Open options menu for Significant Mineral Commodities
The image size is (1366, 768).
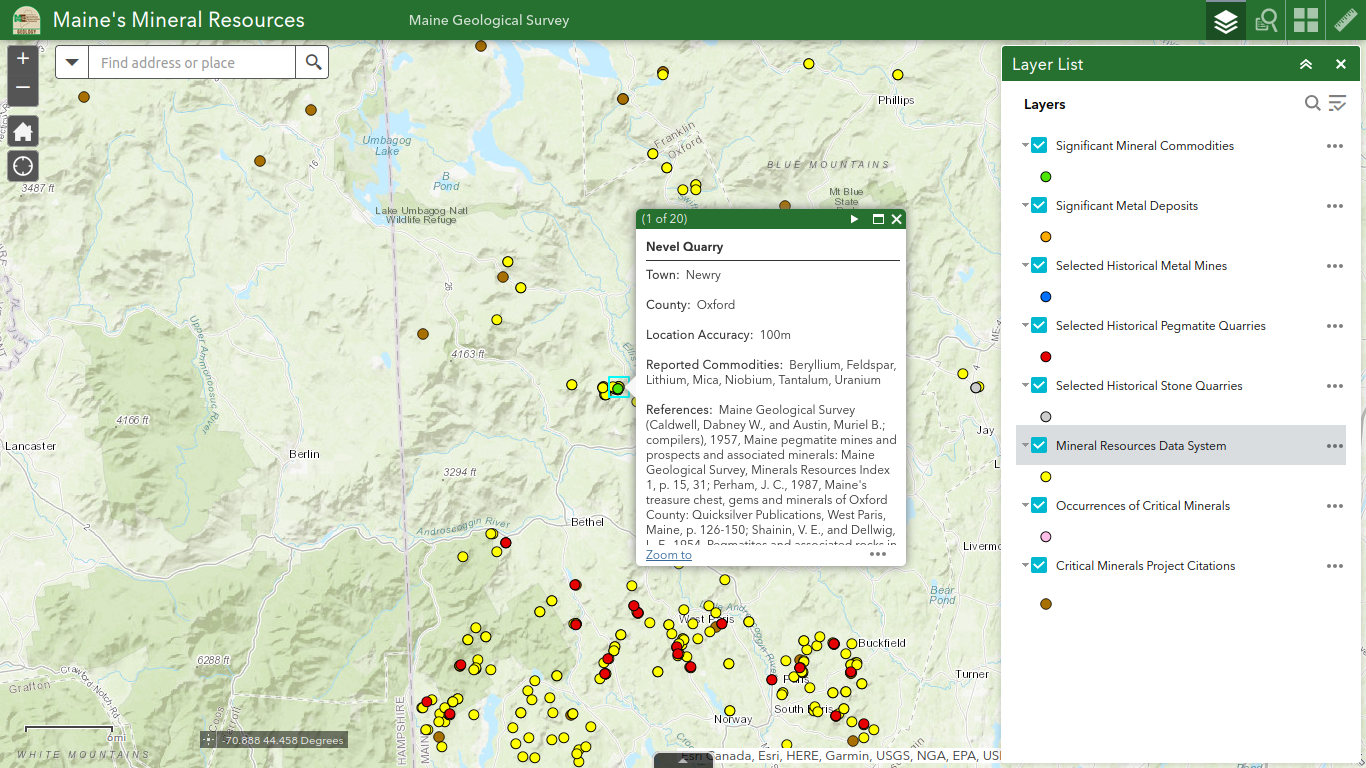pos(1334,146)
